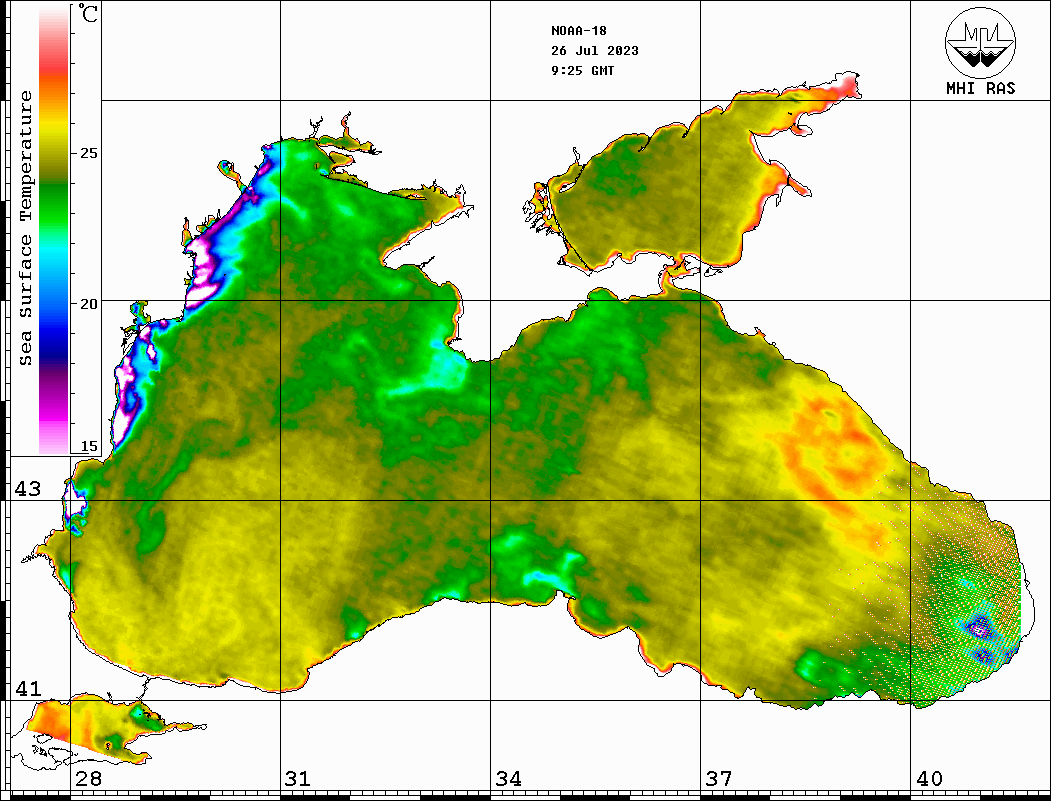Click longitude label '34'
Viewport: 1051px width, 801px height.
[x=509, y=779]
